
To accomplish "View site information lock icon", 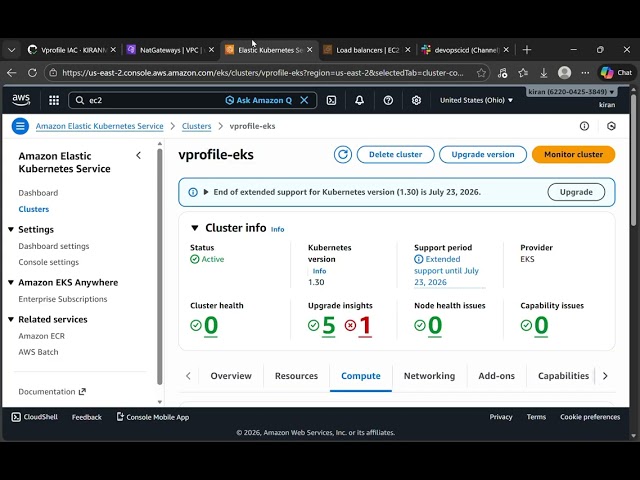I will pos(53,73).
